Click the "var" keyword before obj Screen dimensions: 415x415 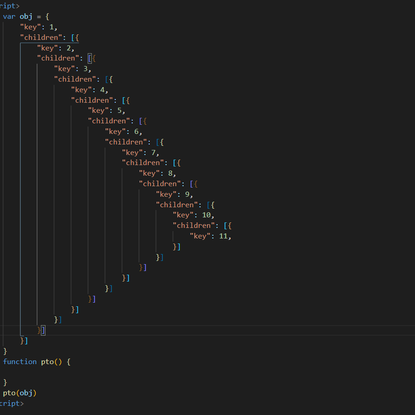pos(9,16)
